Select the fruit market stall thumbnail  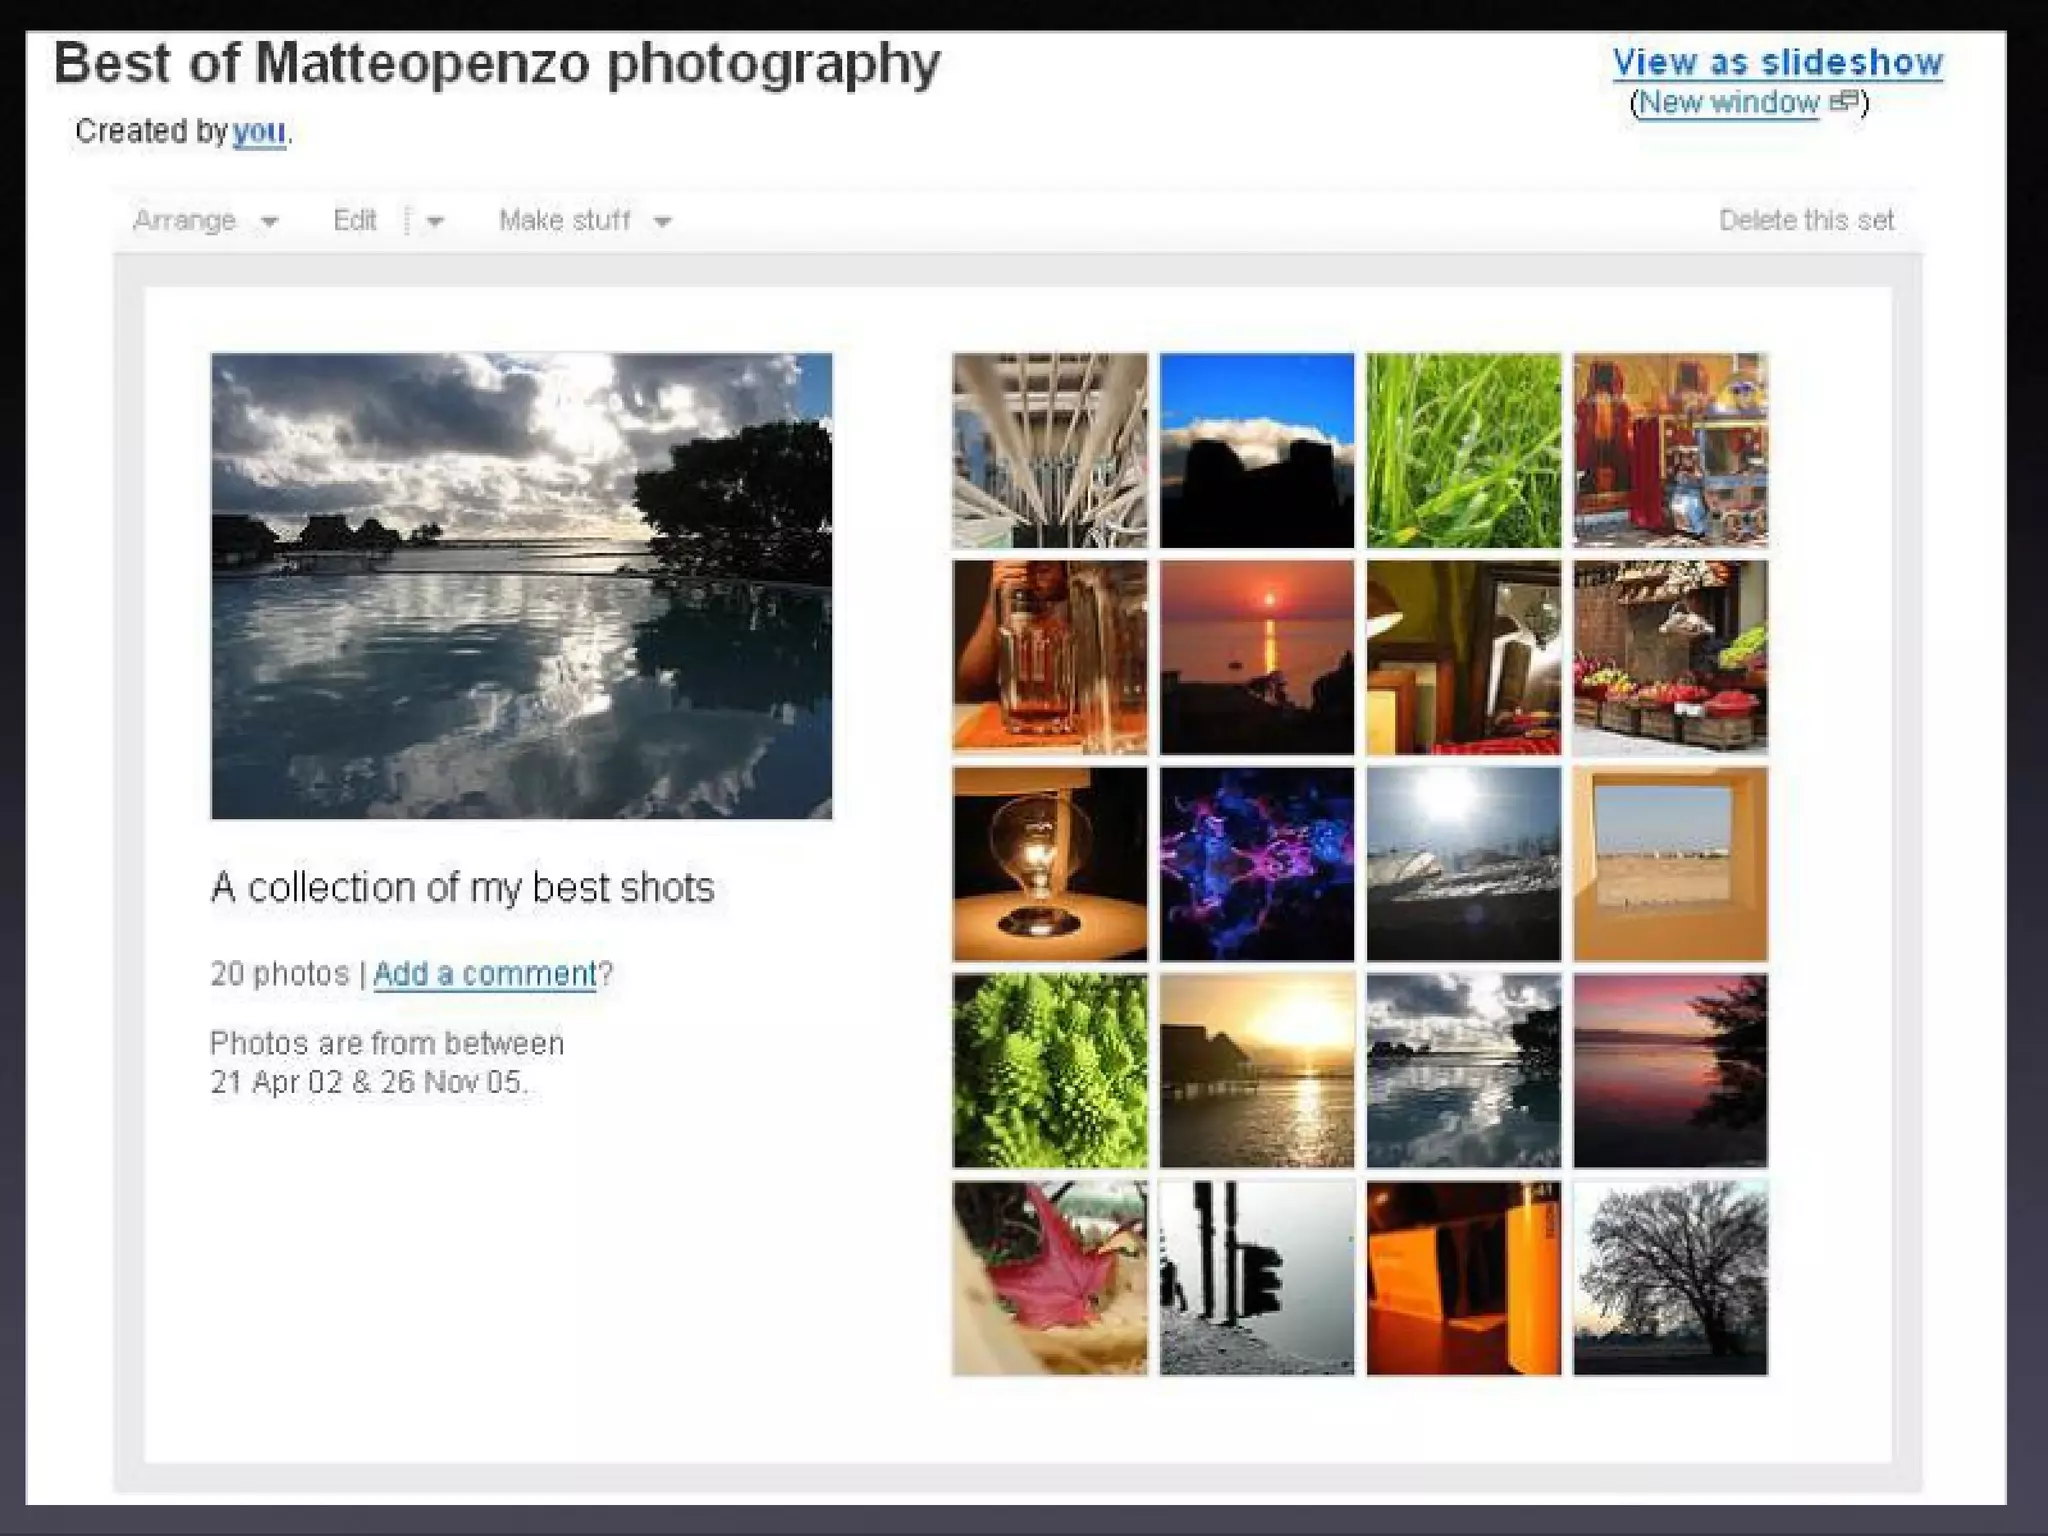[x=1670, y=657]
